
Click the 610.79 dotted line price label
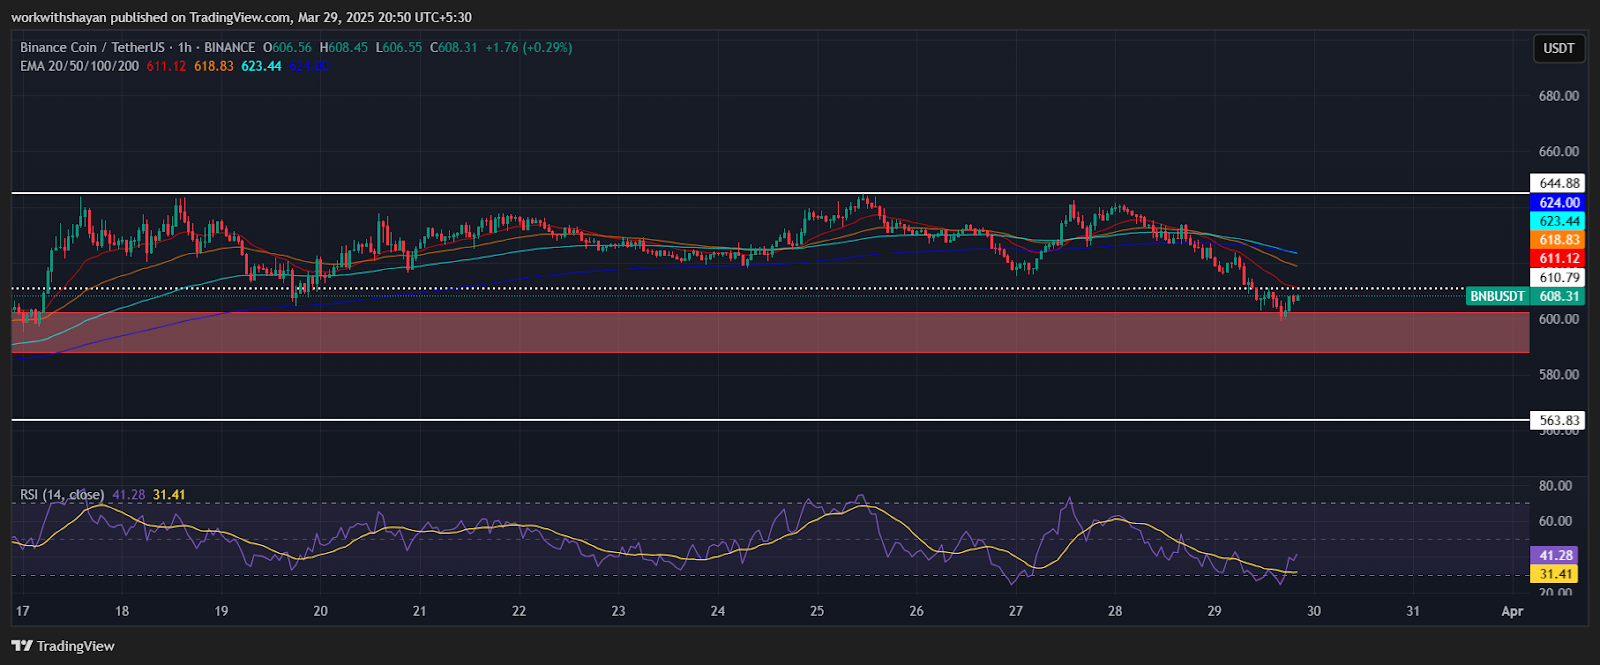1558,277
